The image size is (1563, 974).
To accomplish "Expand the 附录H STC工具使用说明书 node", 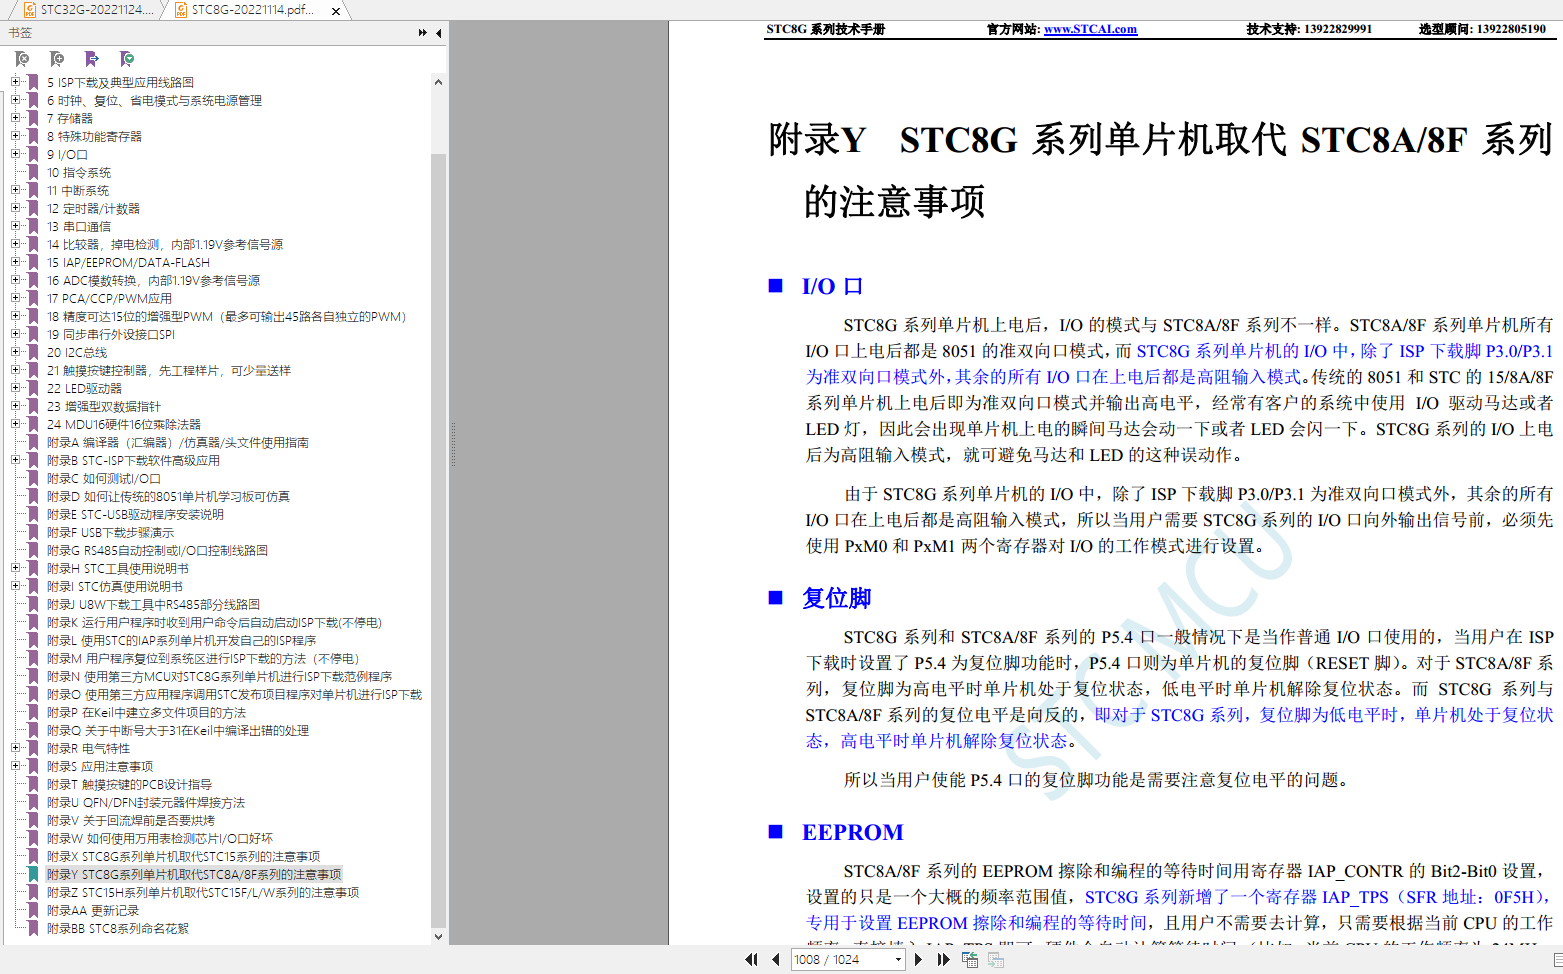I will 15,568.
